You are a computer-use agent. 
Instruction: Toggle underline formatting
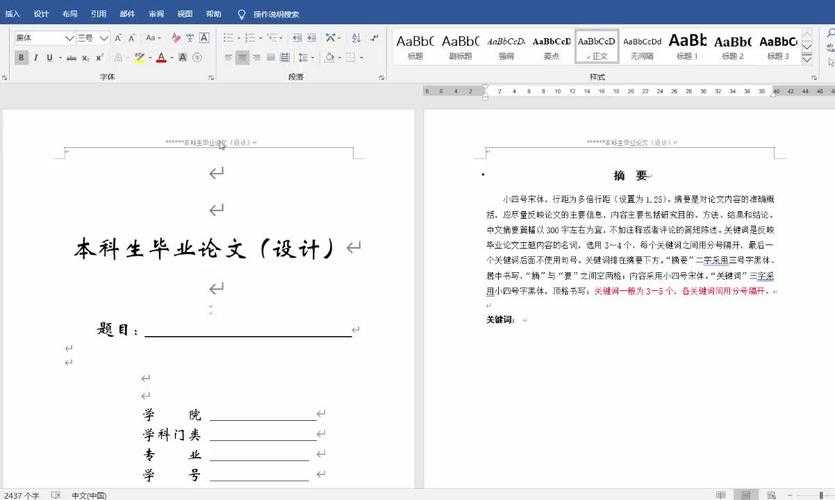point(49,57)
